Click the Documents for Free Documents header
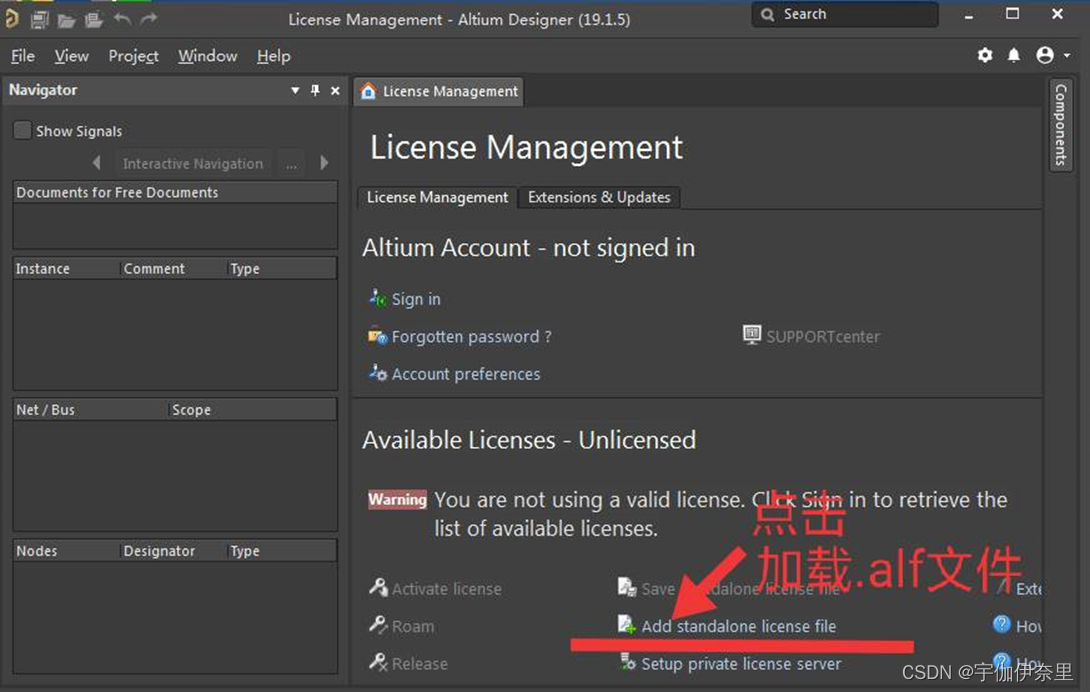The image size is (1090, 692). pos(175,192)
